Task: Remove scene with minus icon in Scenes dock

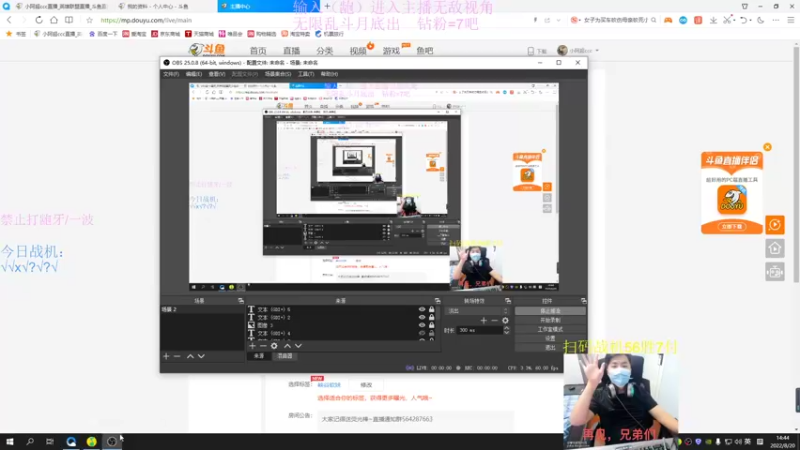Action: point(177,356)
